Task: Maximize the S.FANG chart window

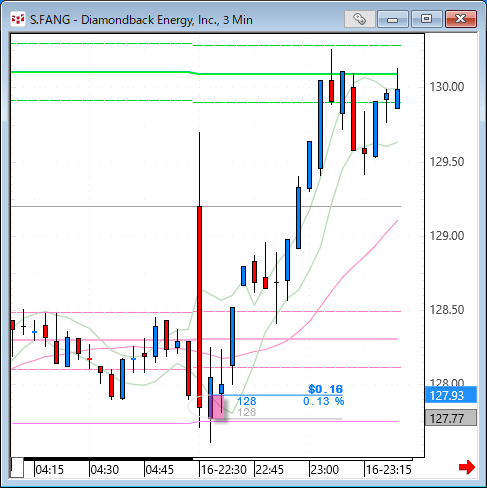Action: (x=426, y=19)
